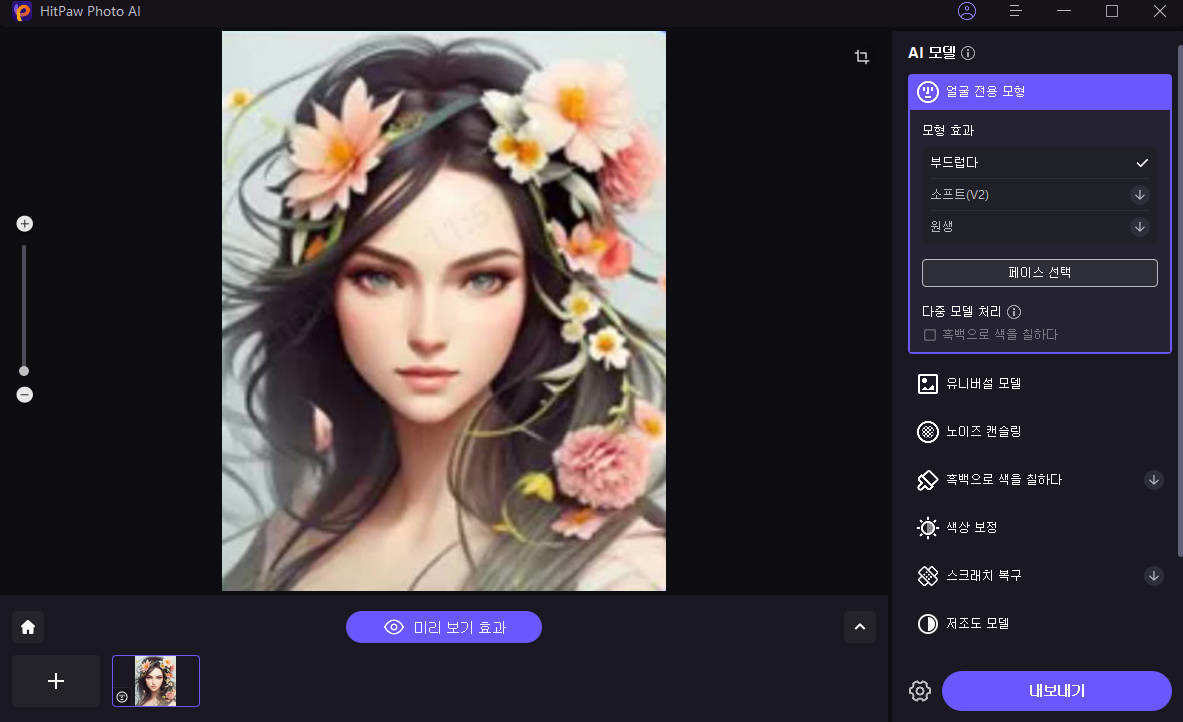Enable the 흑백으로 색을 칠하다 checkbox
The width and height of the screenshot is (1183, 722).
[930, 335]
